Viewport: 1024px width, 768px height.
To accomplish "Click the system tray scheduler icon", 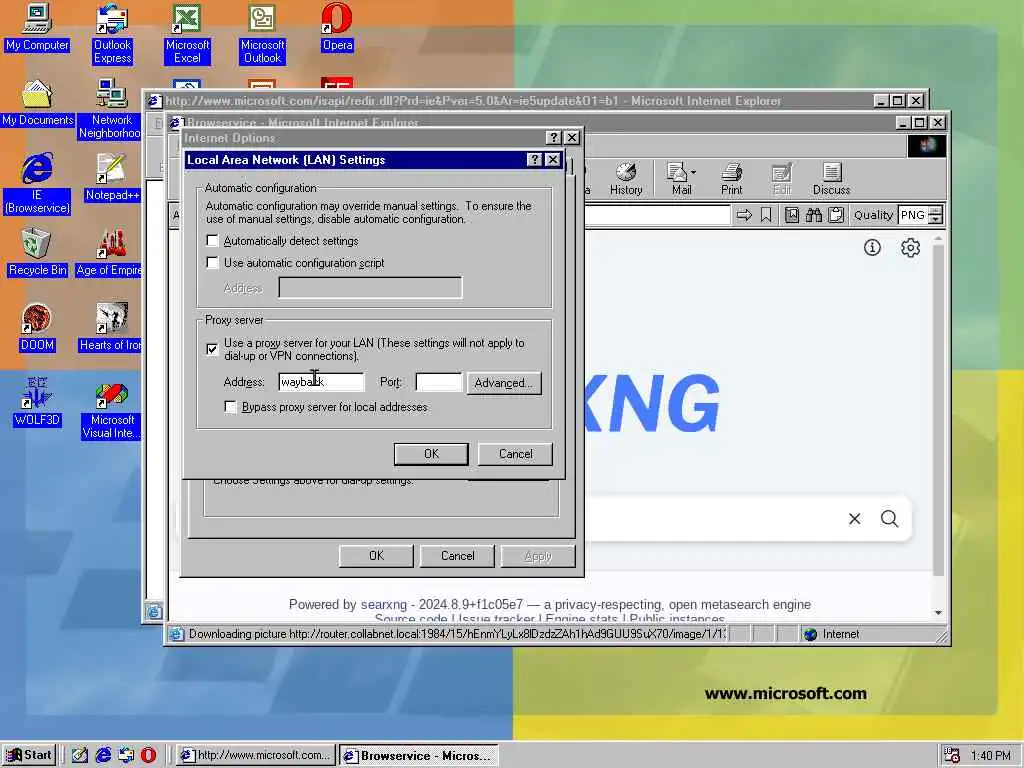I will (952, 756).
